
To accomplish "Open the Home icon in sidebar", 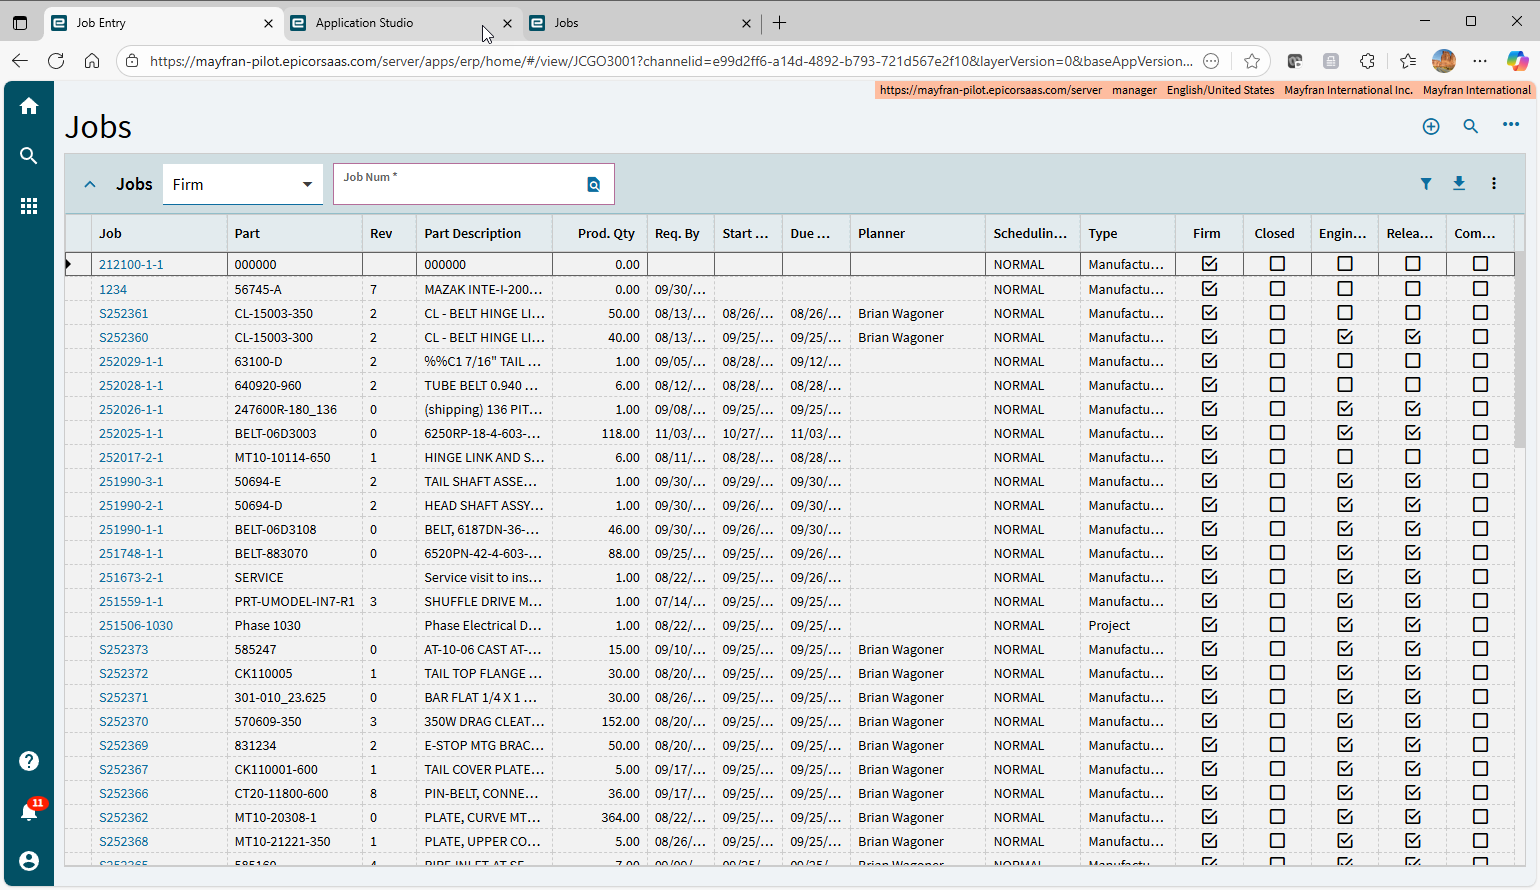I will point(29,106).
